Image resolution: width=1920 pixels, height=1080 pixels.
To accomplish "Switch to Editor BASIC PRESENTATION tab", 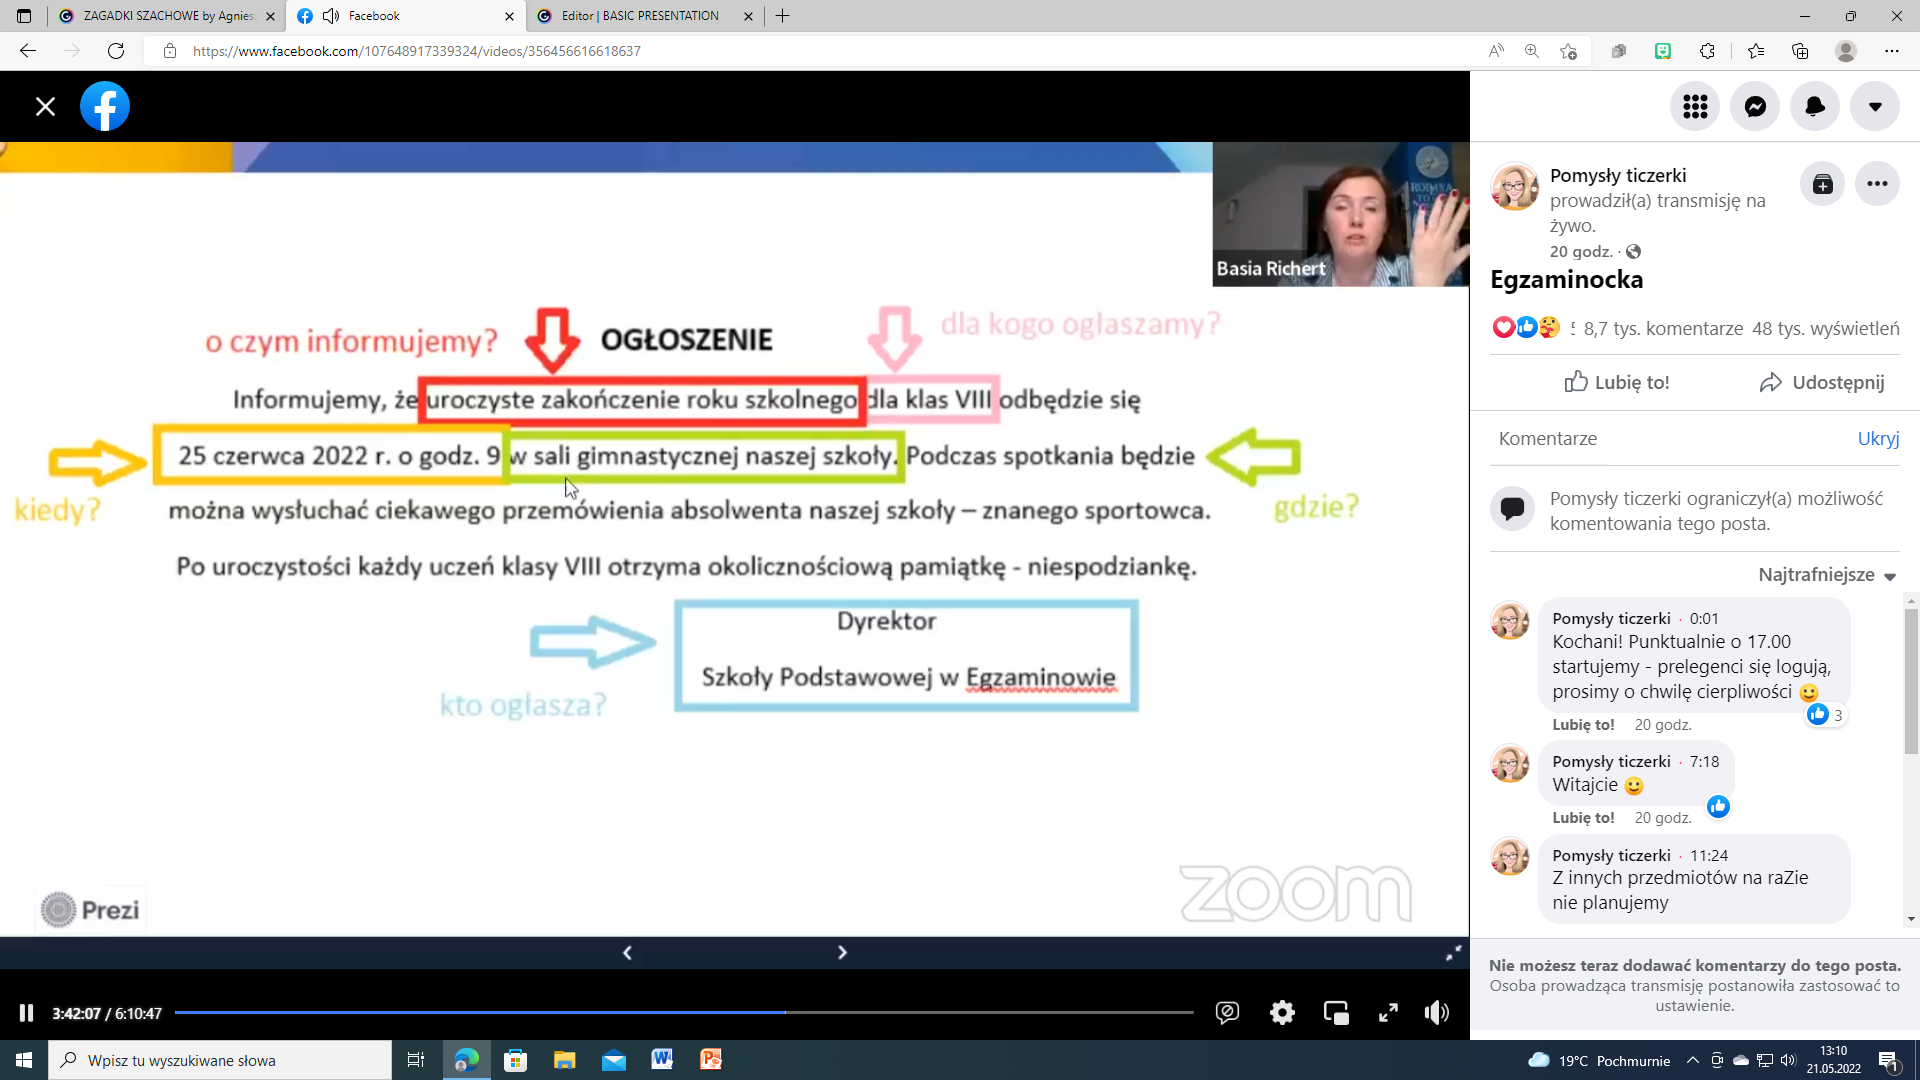I will click(640, 16).
